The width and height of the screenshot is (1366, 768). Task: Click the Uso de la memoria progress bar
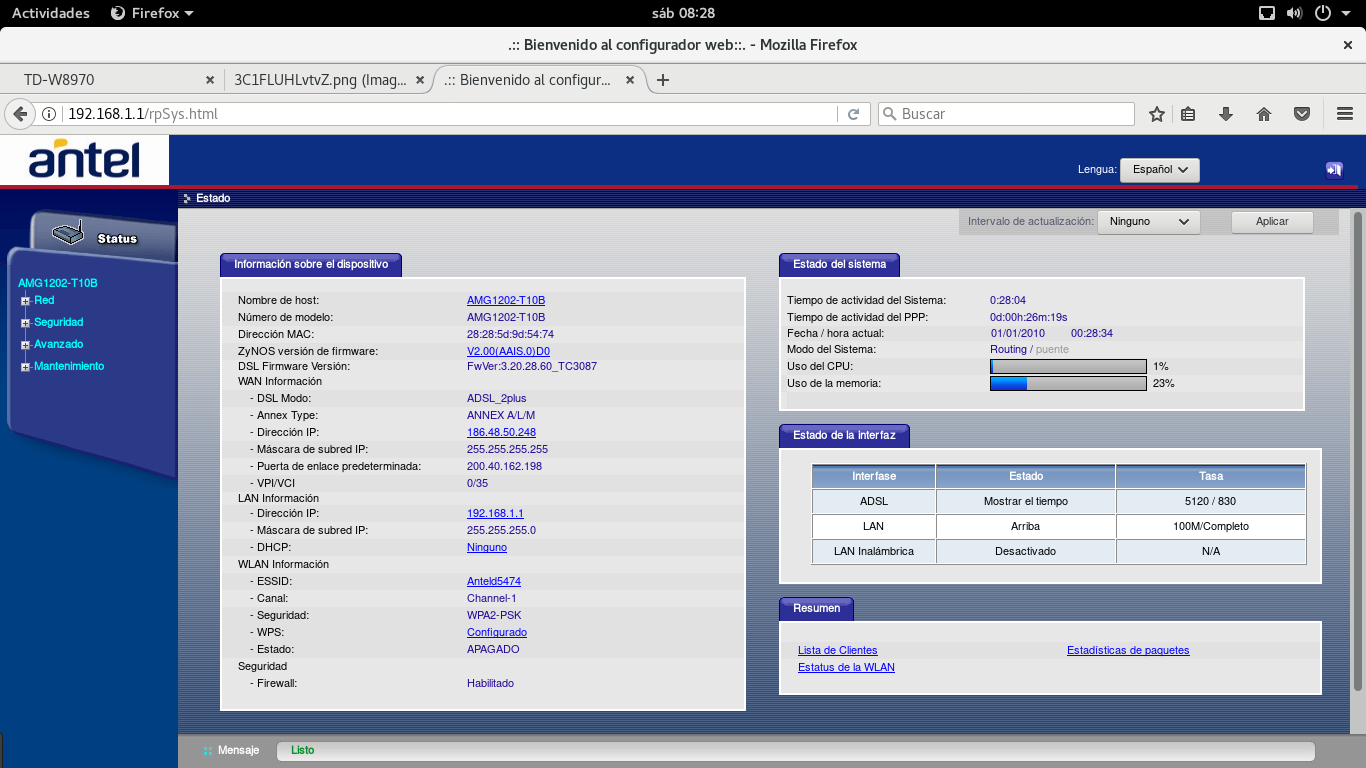pos(1068,383)
